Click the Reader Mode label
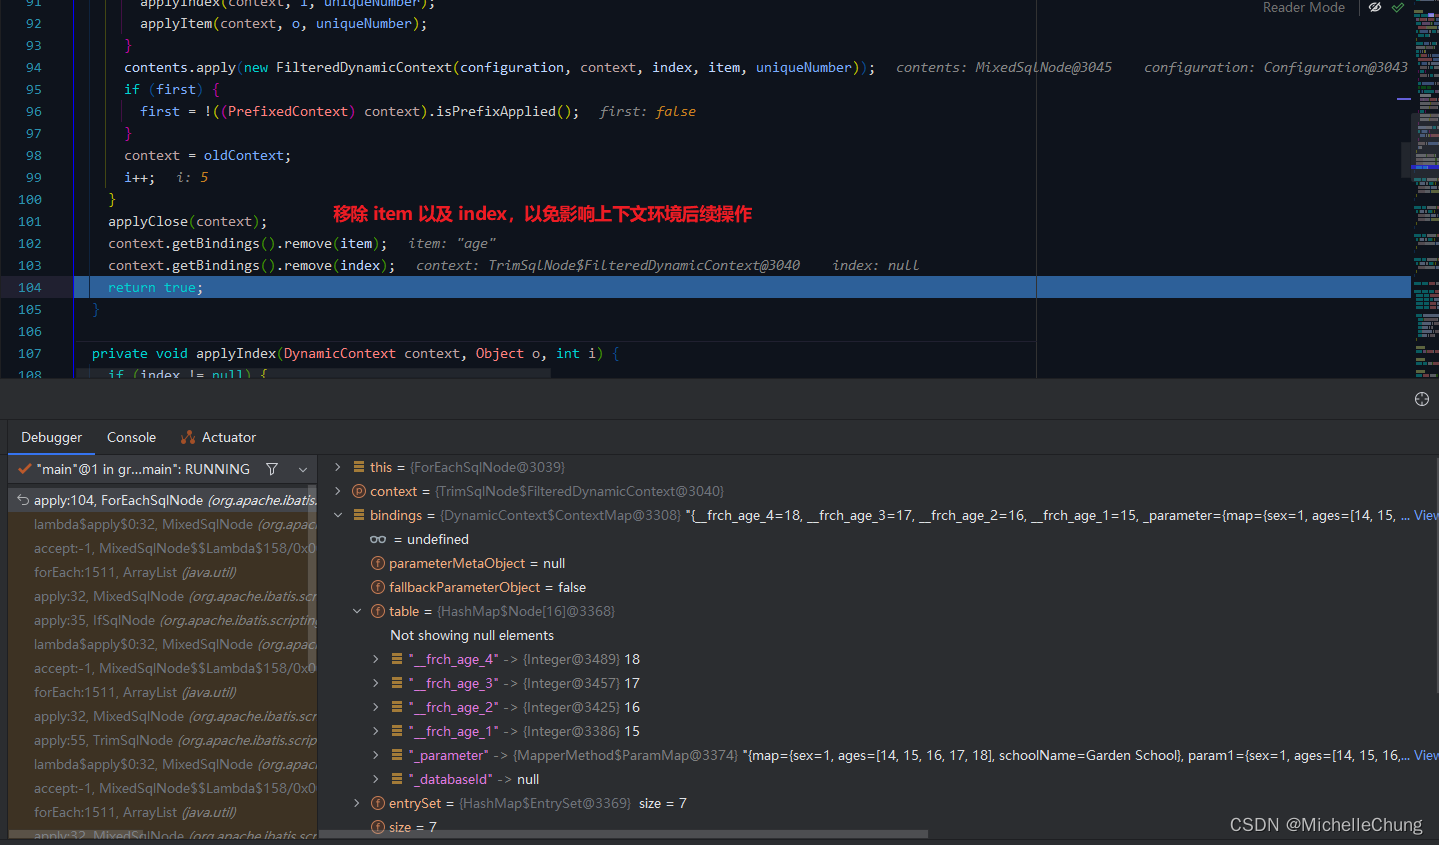The image size is (1439, 845). point(1303,7)
